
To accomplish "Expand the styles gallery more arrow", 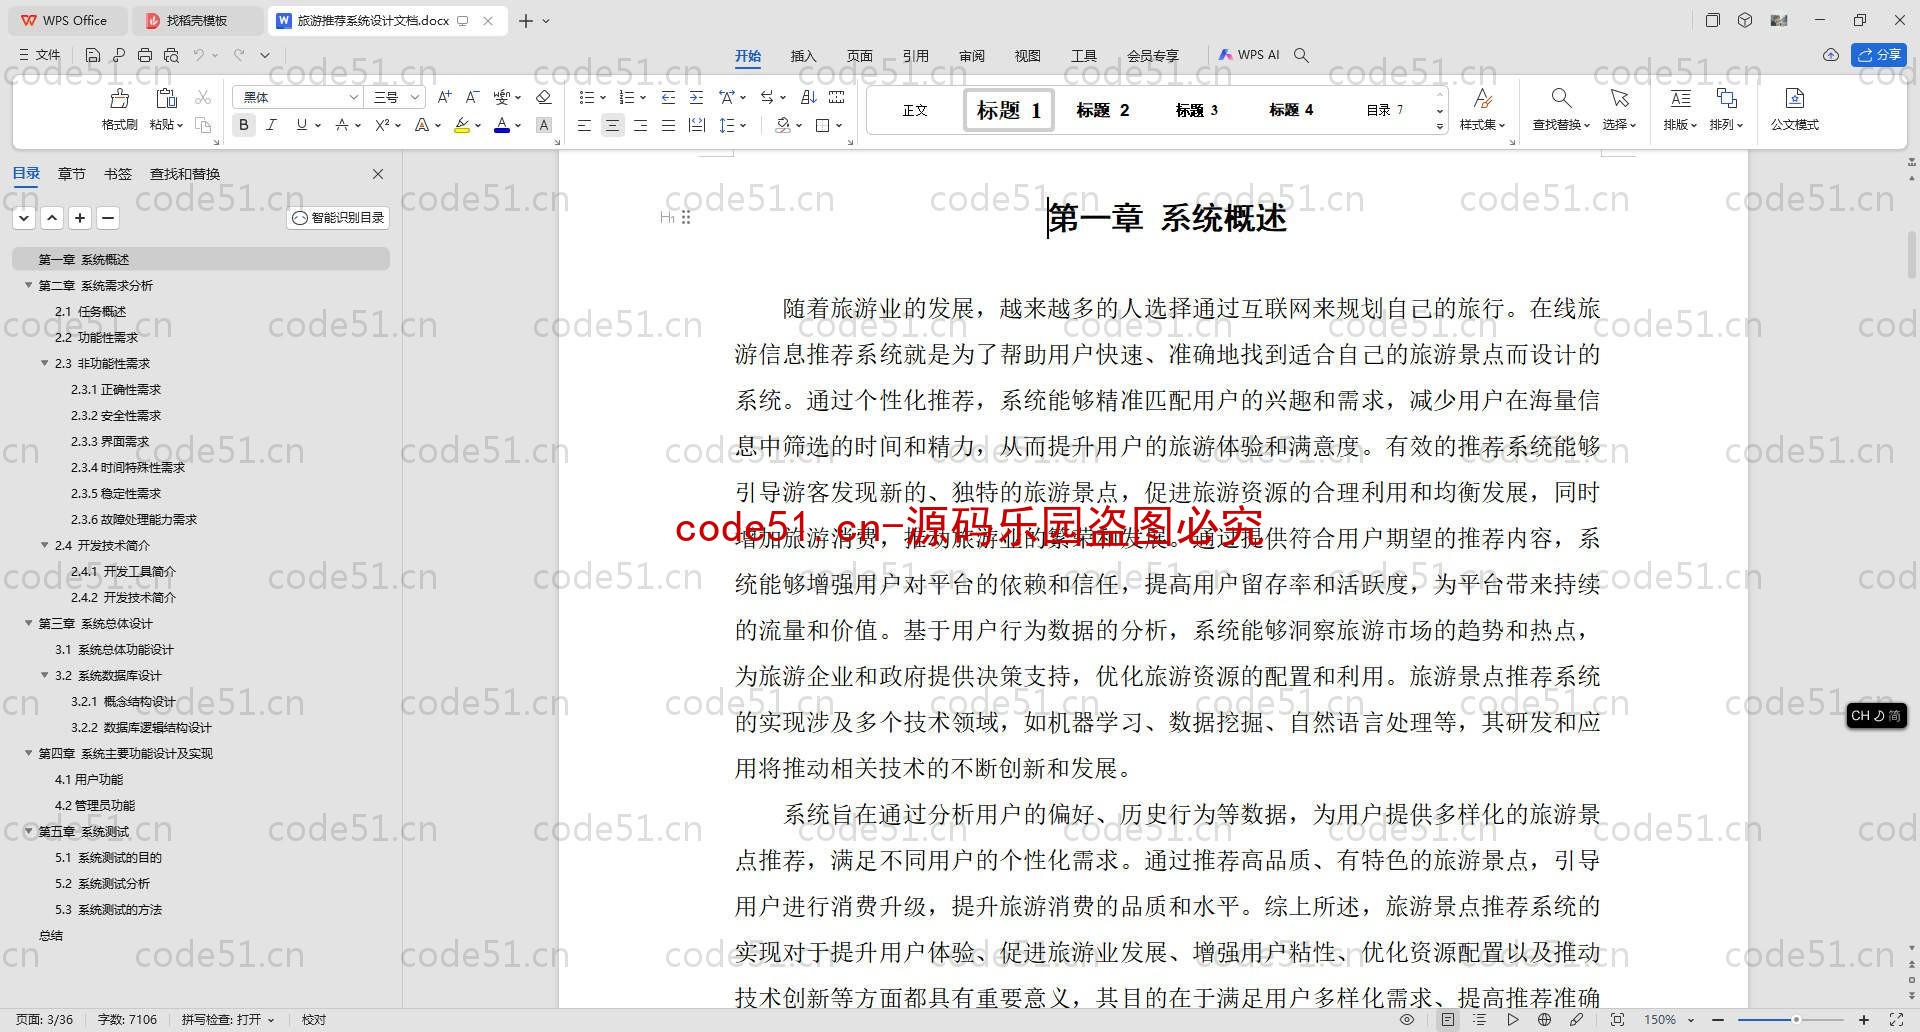I will tap(1440, 127).
